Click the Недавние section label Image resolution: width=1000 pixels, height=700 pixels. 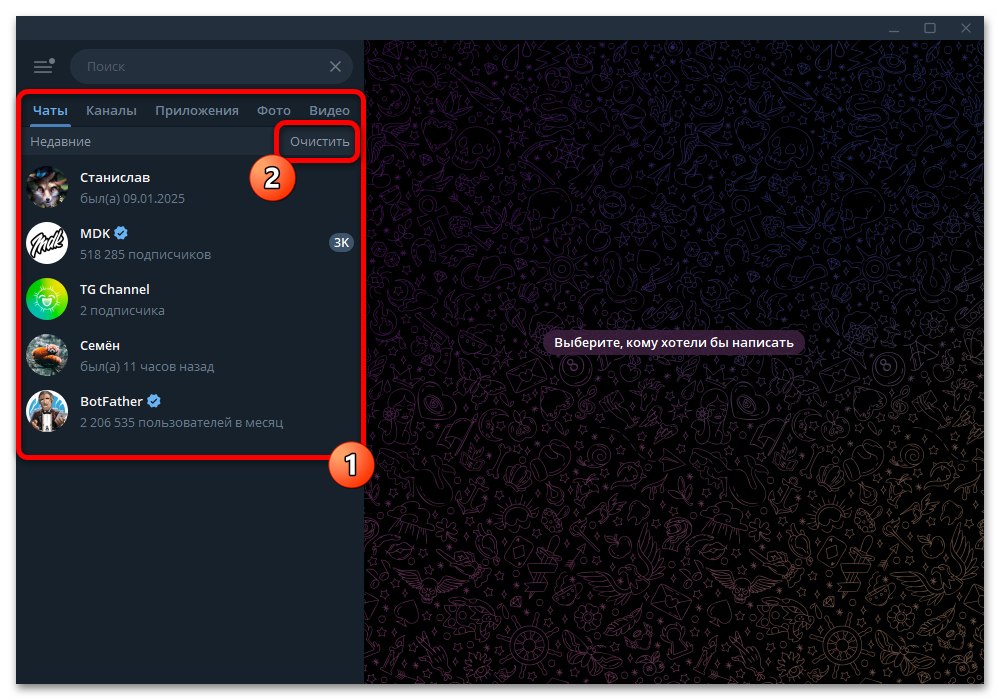(x=61, y=142)
